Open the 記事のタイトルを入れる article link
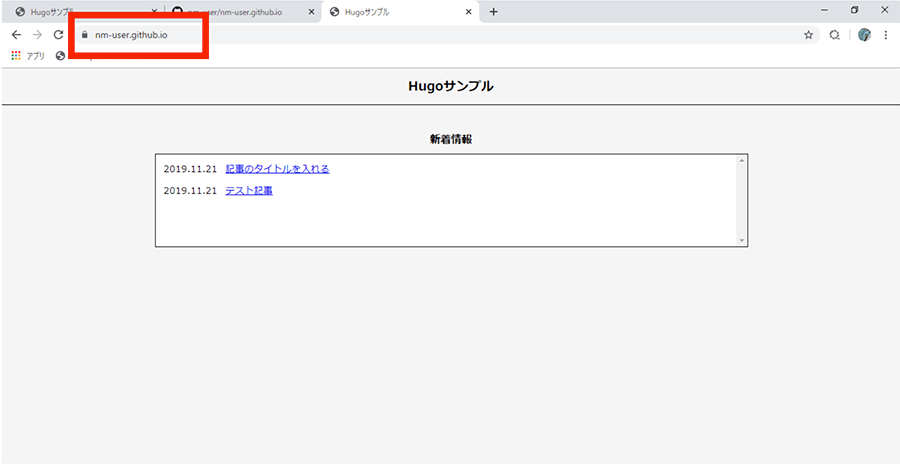Image resolution: width=900 pixels, height=464 pixels. 278,169
